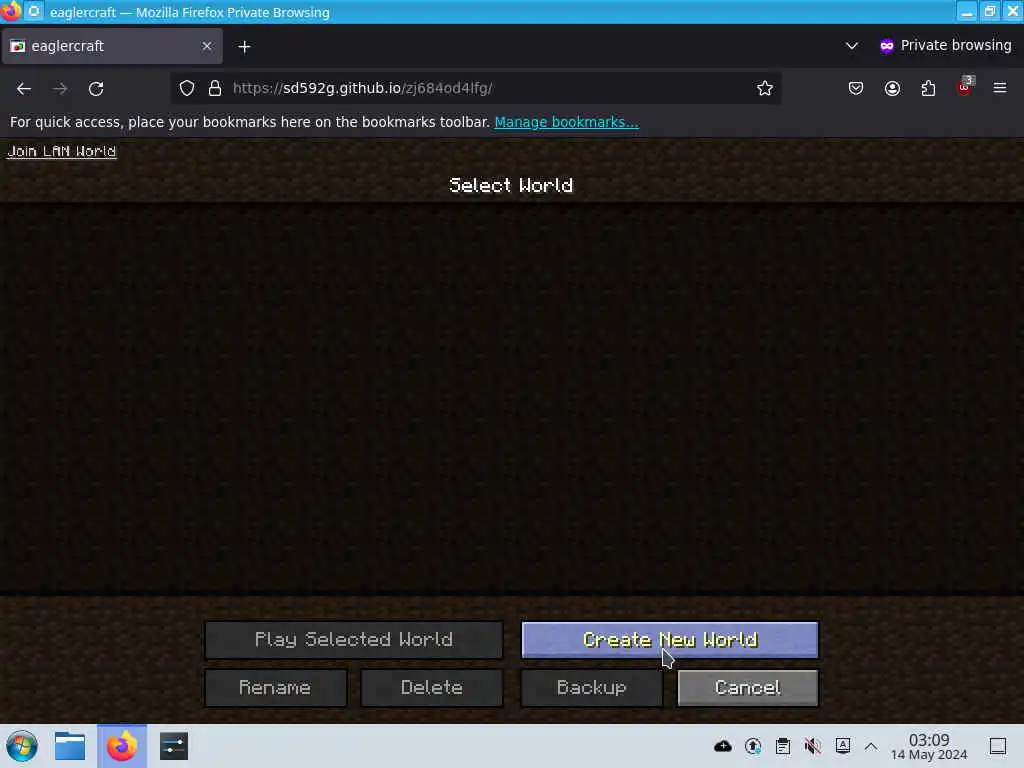
Task: Open the clipboard tray icon
Action: tap(783, 746)
